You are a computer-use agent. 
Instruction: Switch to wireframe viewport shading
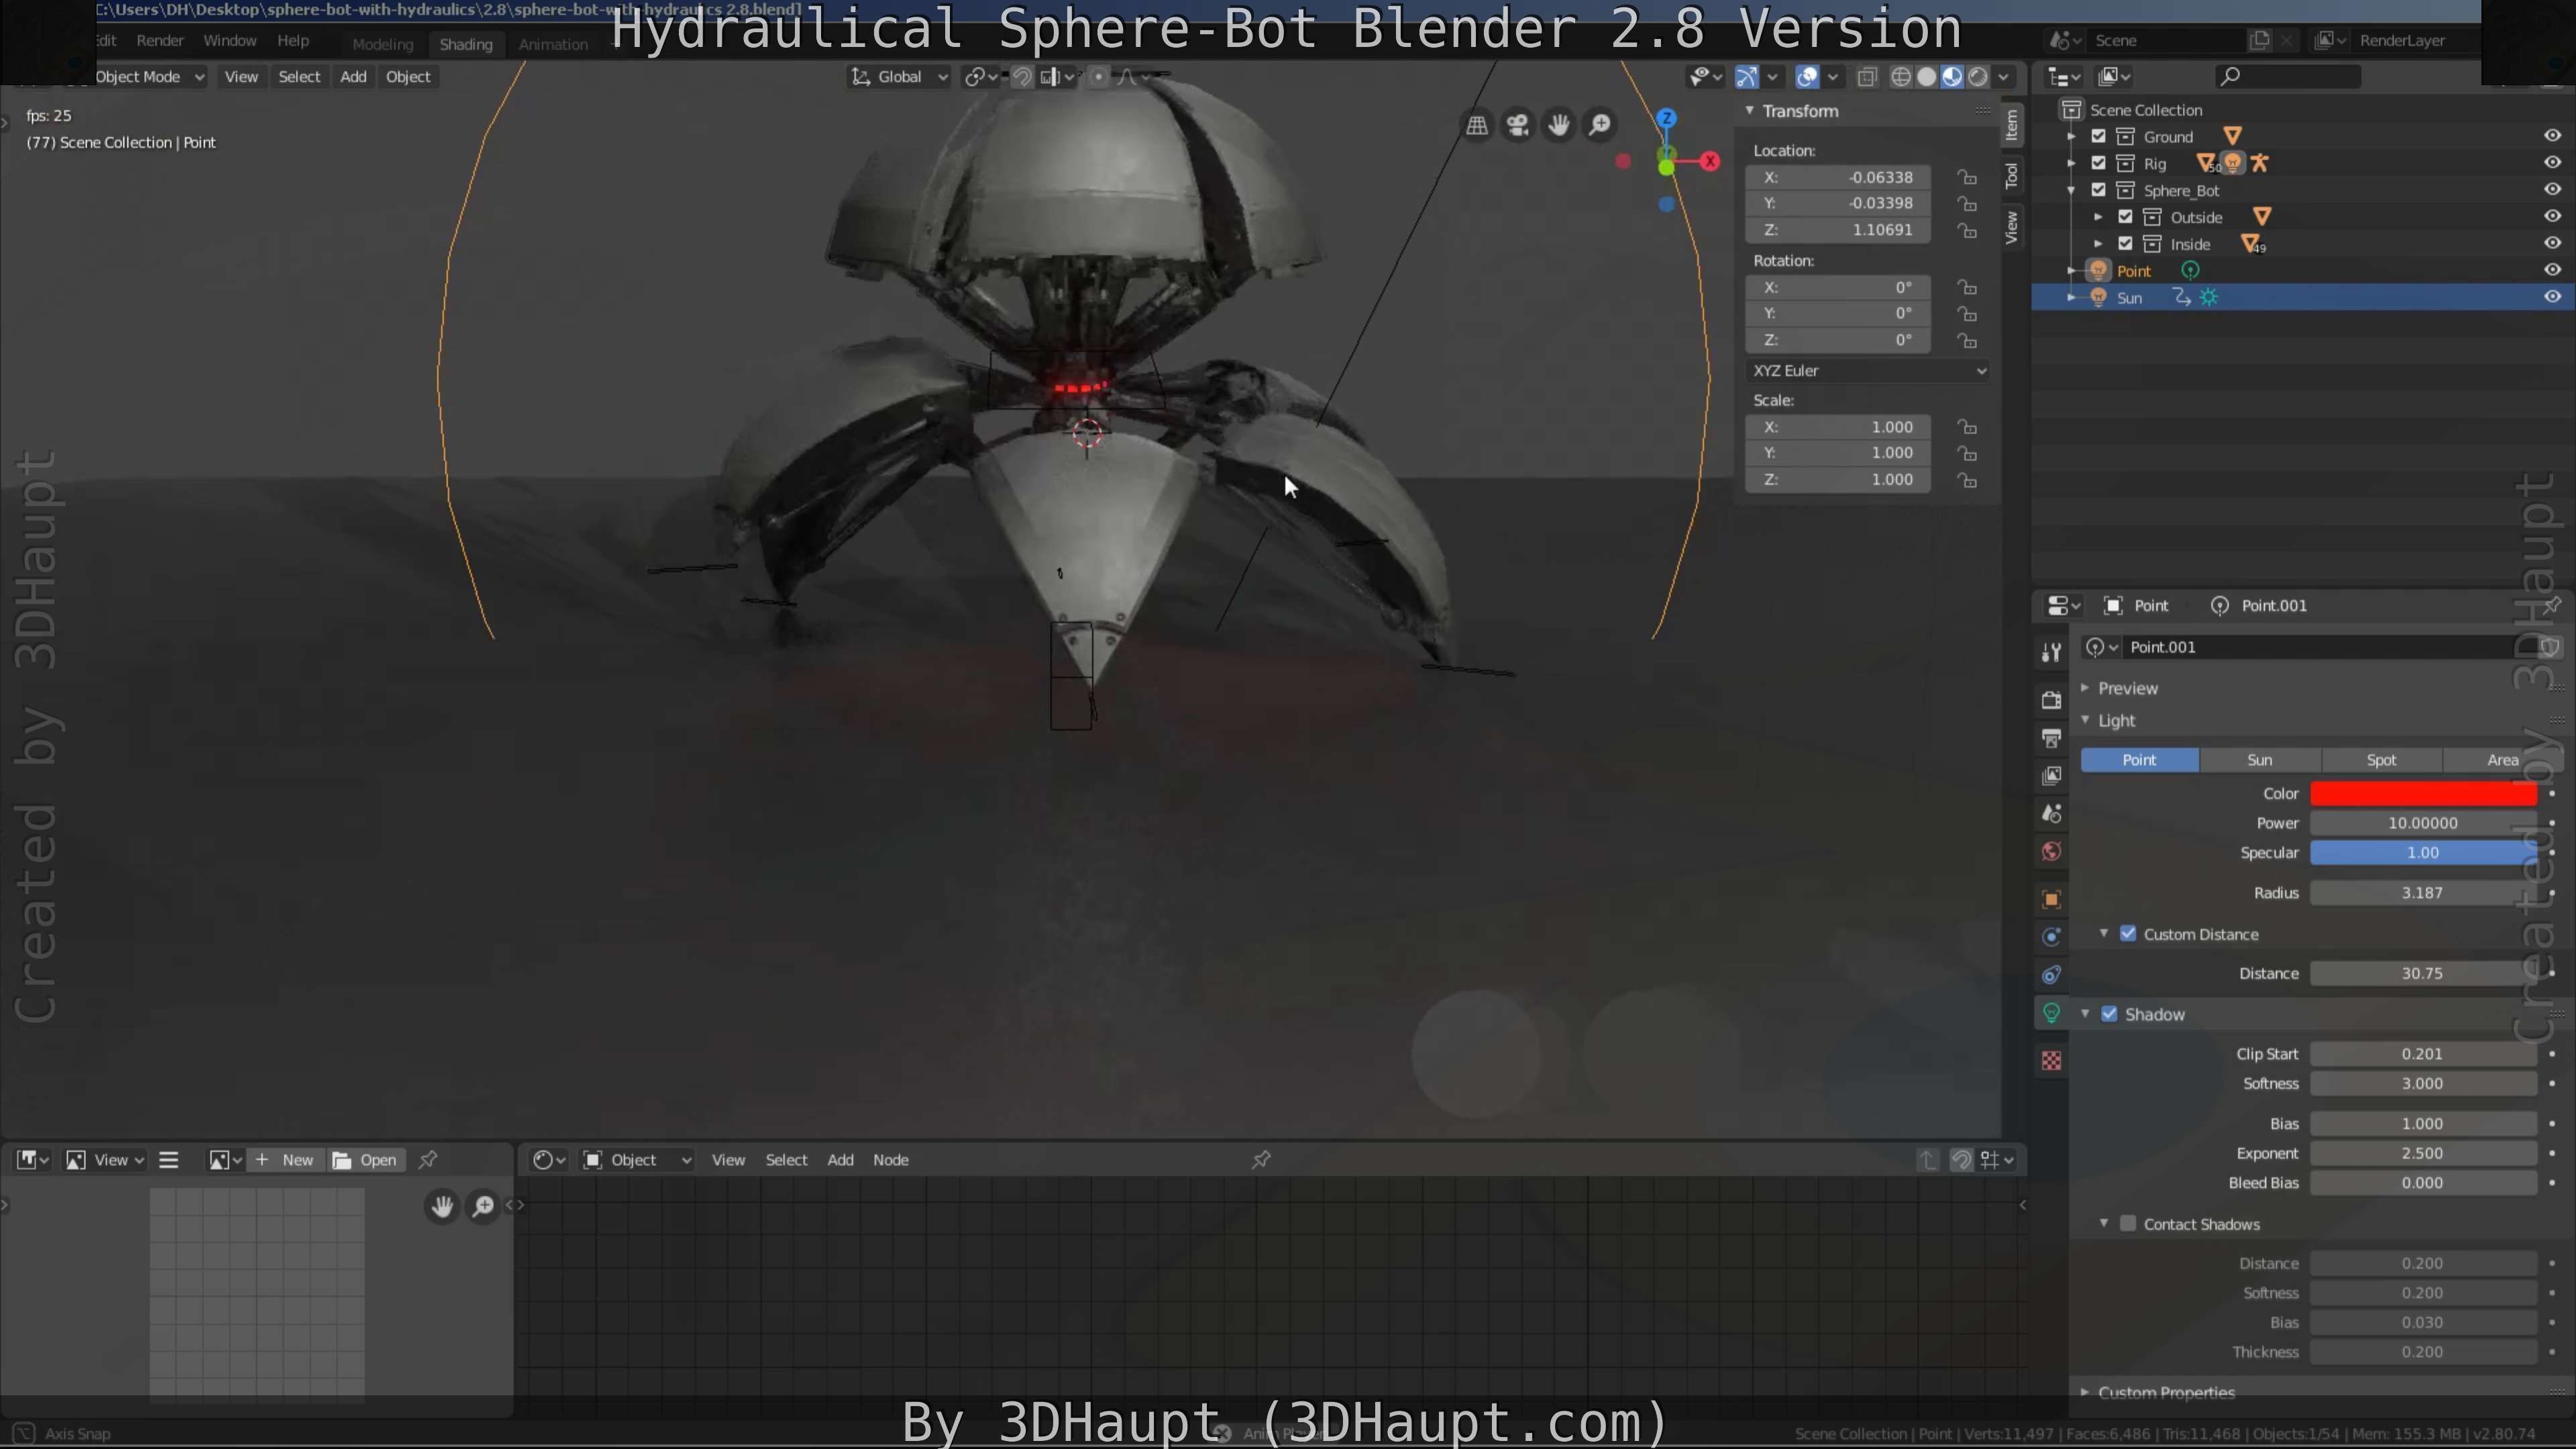(1901, 77)
